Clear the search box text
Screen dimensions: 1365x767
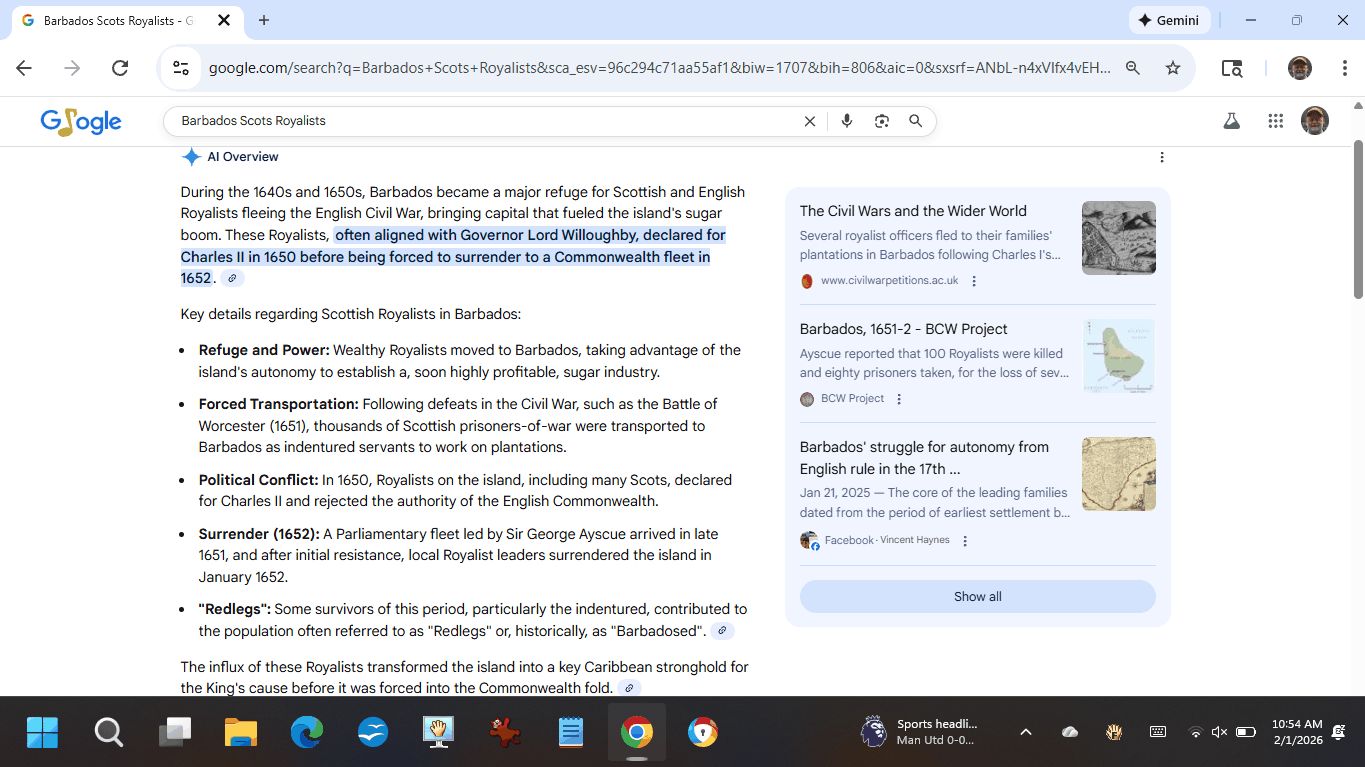[x=810, y=121]
